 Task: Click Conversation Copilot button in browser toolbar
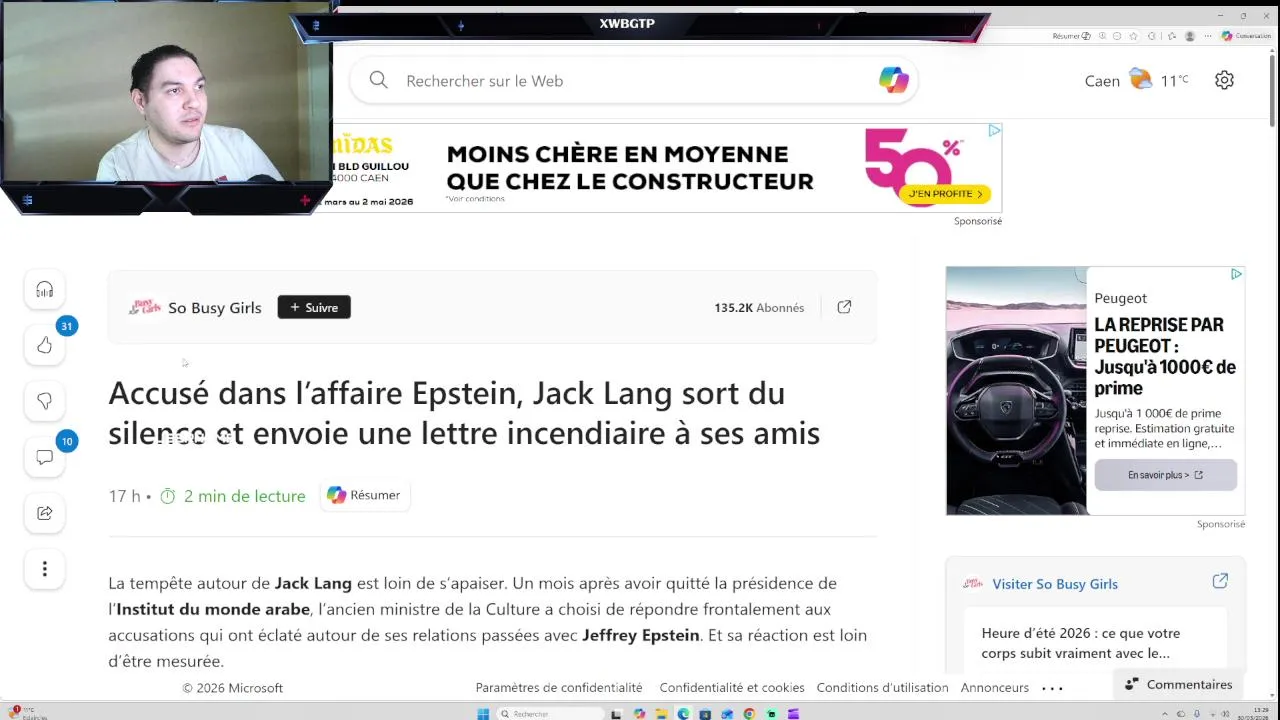click(x=1246, y=36)
